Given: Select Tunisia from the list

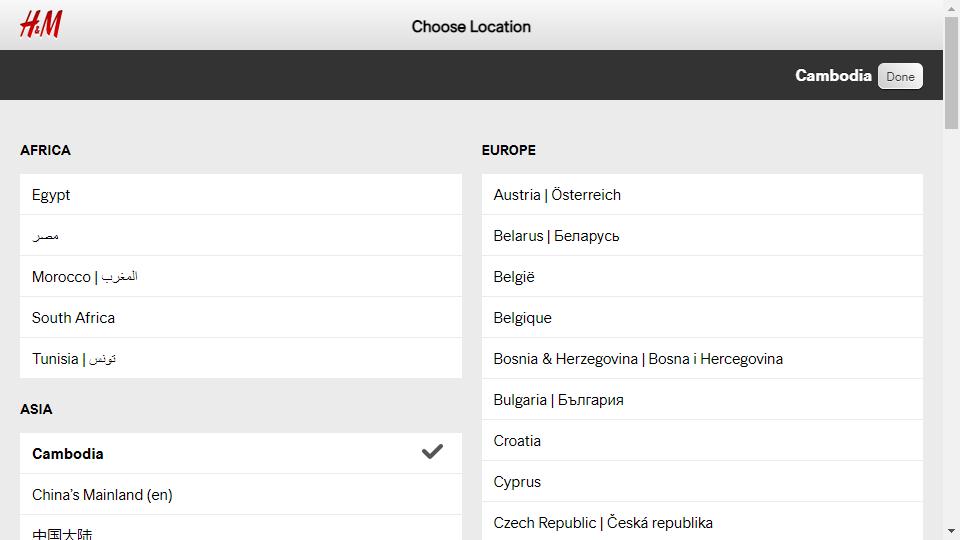Looking at the screenshot, I should (241, 359).
